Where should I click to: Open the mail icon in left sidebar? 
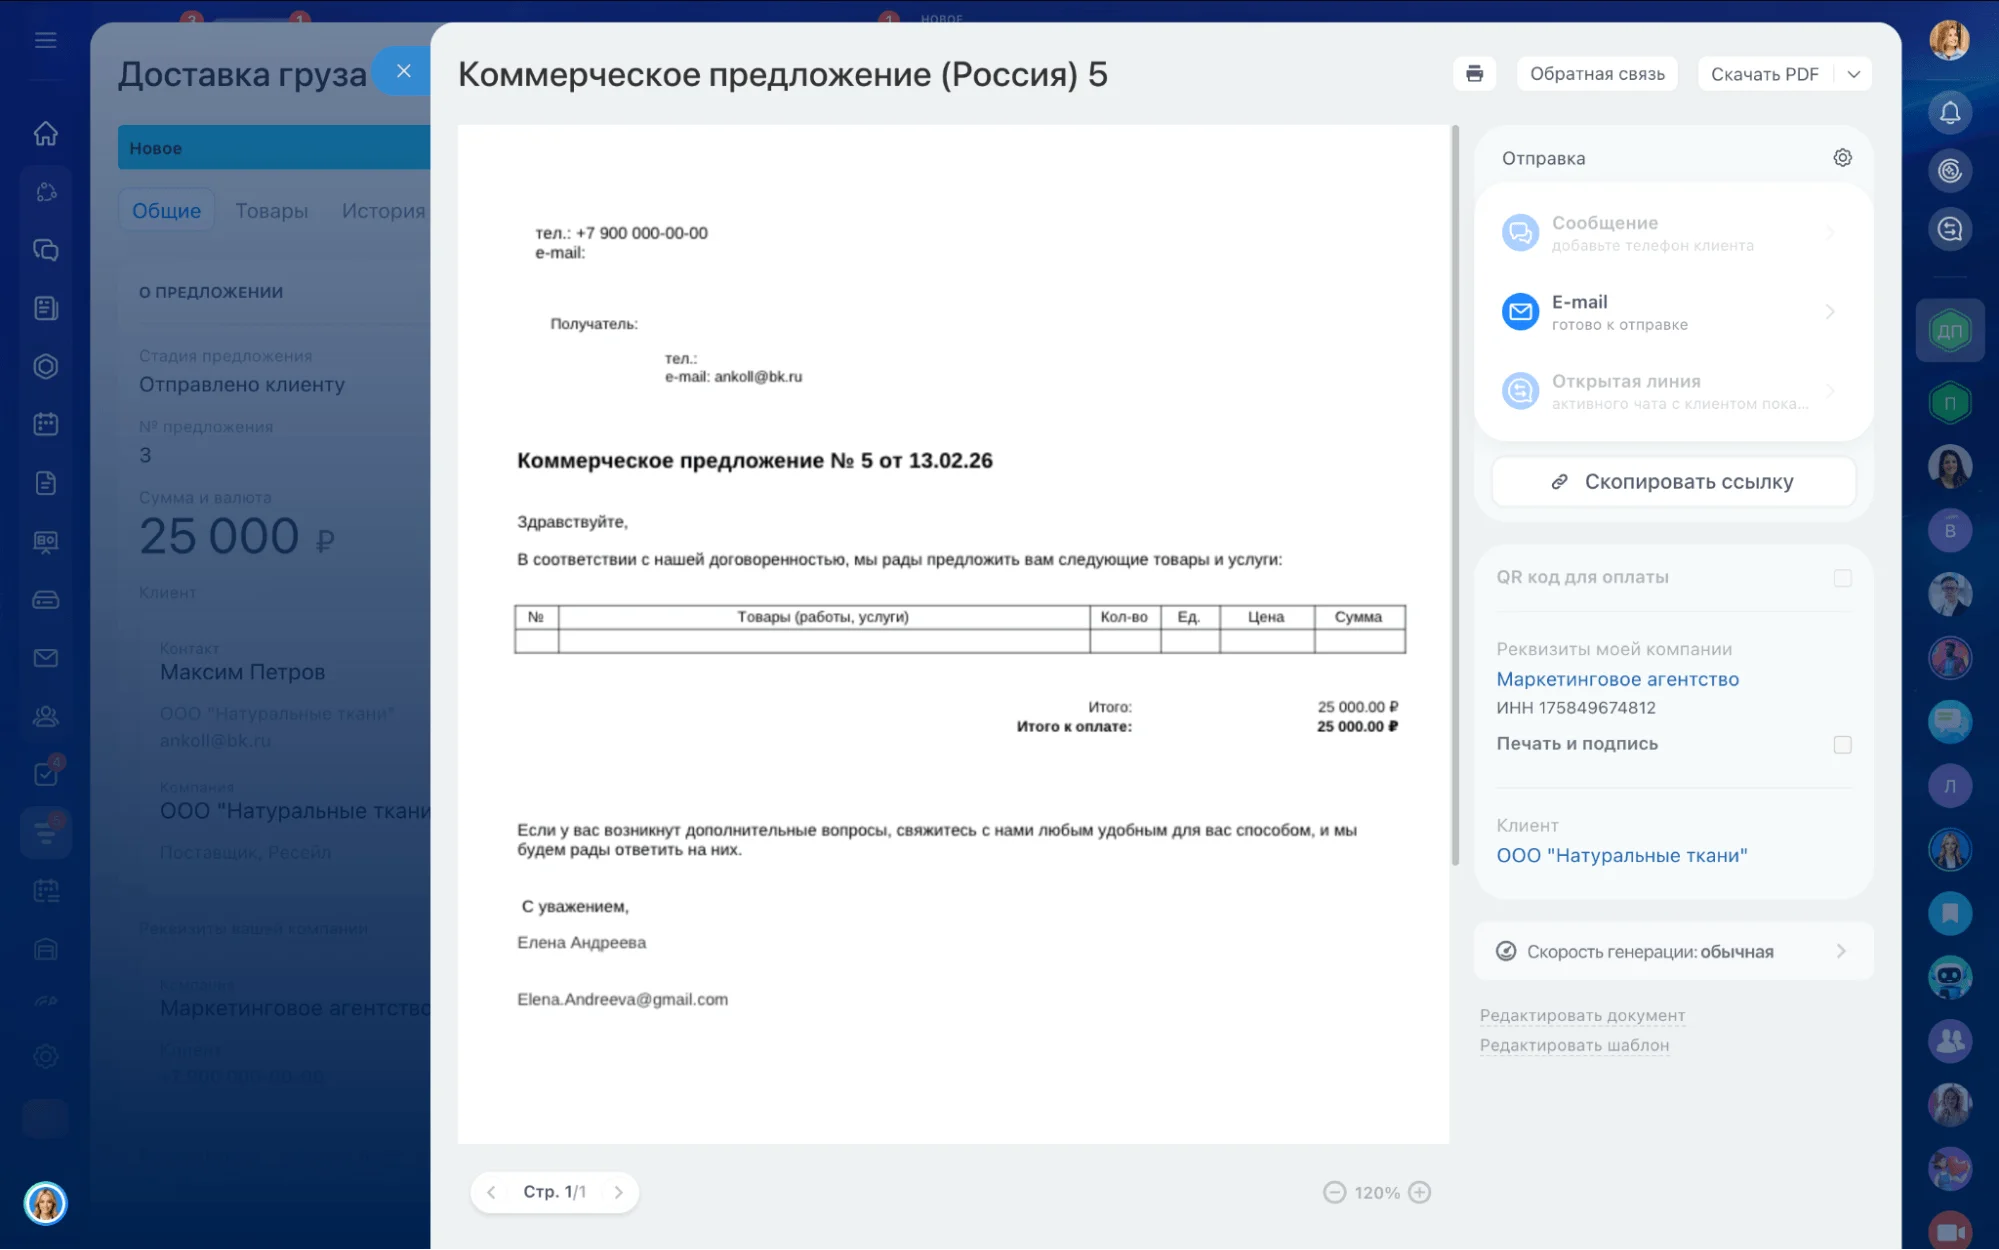pos(46,658)
